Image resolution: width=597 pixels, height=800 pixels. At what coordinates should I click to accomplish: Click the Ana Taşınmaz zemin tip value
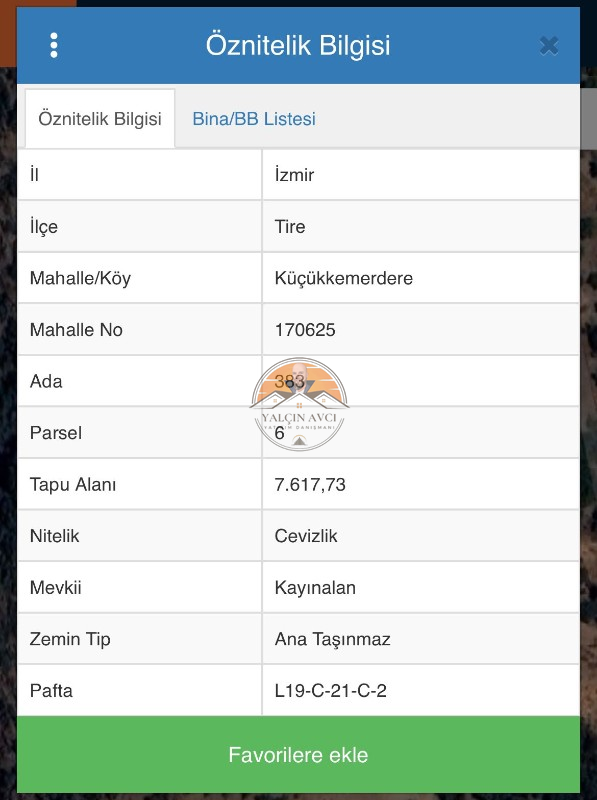pyautogui.click(x=332, y=639)
